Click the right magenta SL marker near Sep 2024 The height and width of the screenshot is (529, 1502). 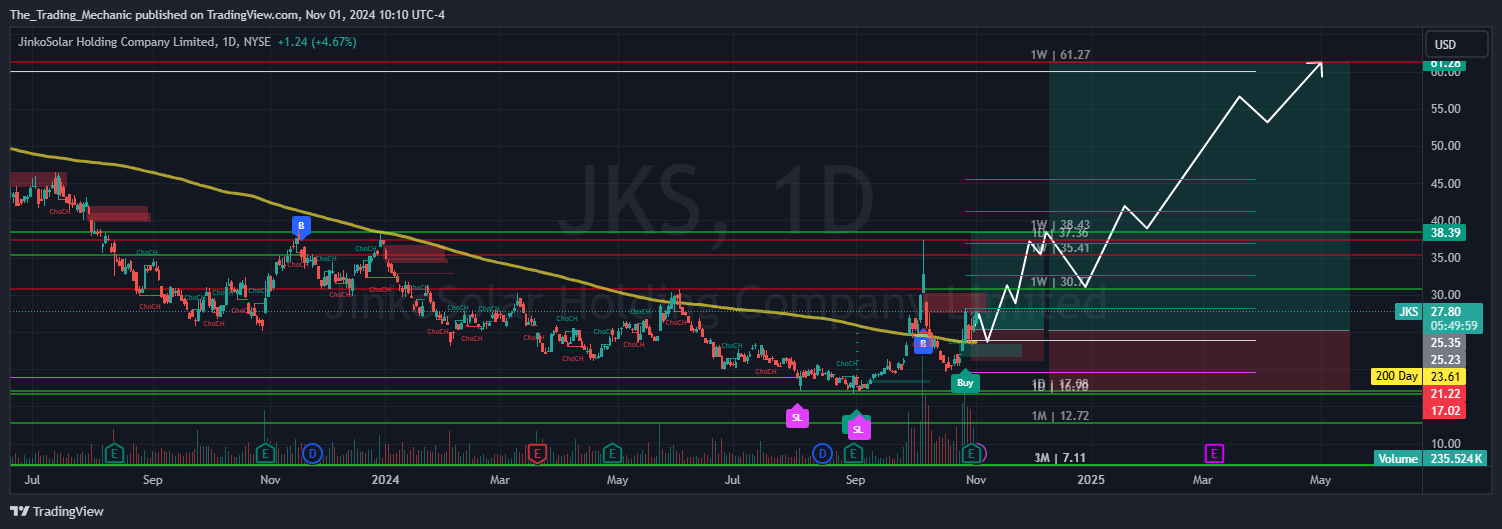858,428
